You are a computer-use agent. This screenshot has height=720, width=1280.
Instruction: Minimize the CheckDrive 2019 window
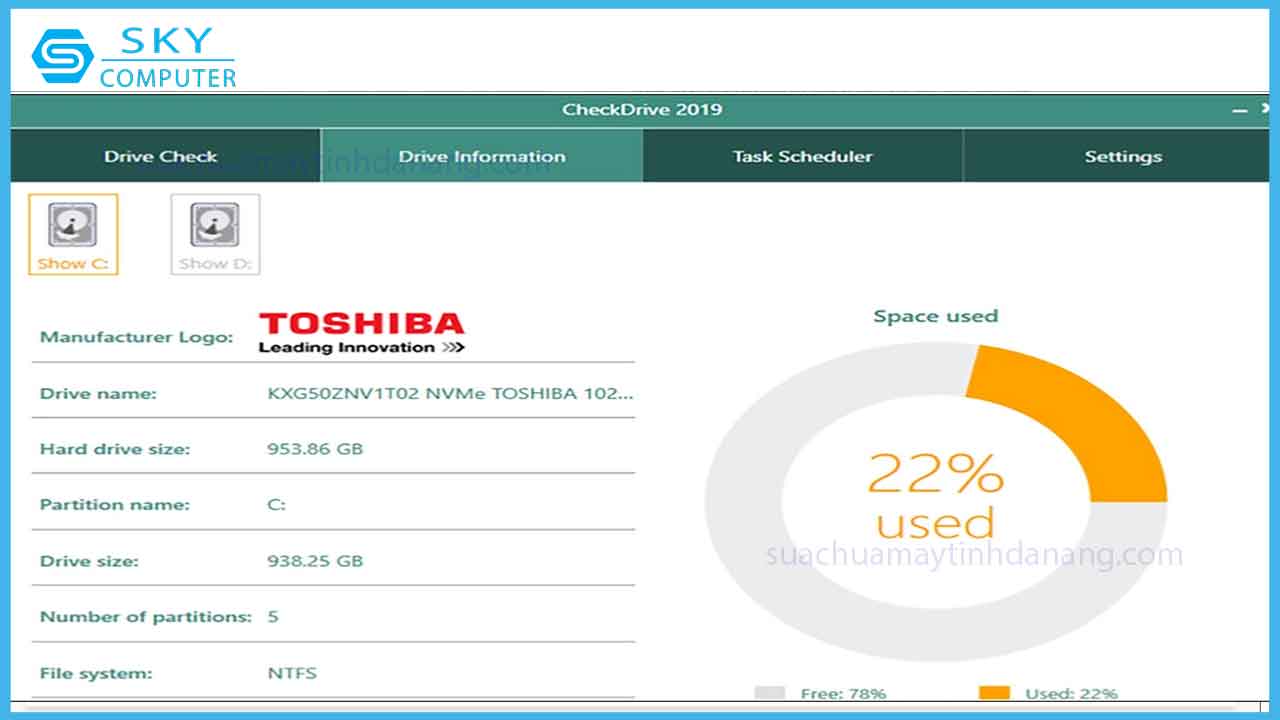(x=1240, y=110)
